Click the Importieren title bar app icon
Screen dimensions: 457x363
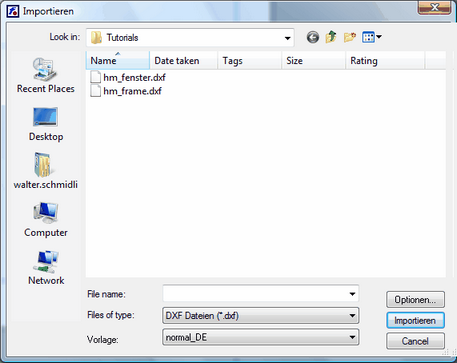coord(13,11)
